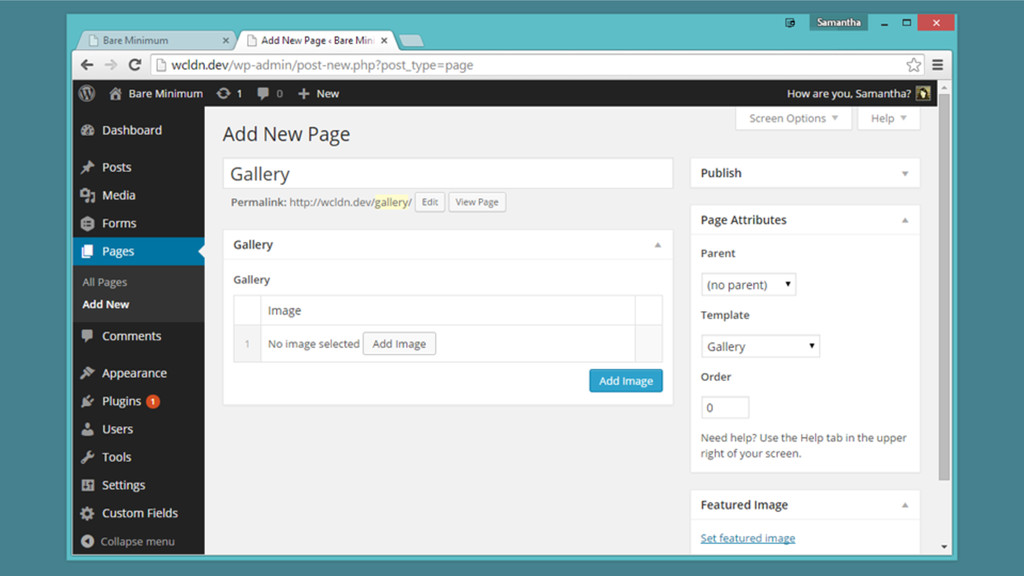Click the scroll down arrow at the scrollbar bottom
This screenshot has width=1024, height=576.
pos(944,547)
